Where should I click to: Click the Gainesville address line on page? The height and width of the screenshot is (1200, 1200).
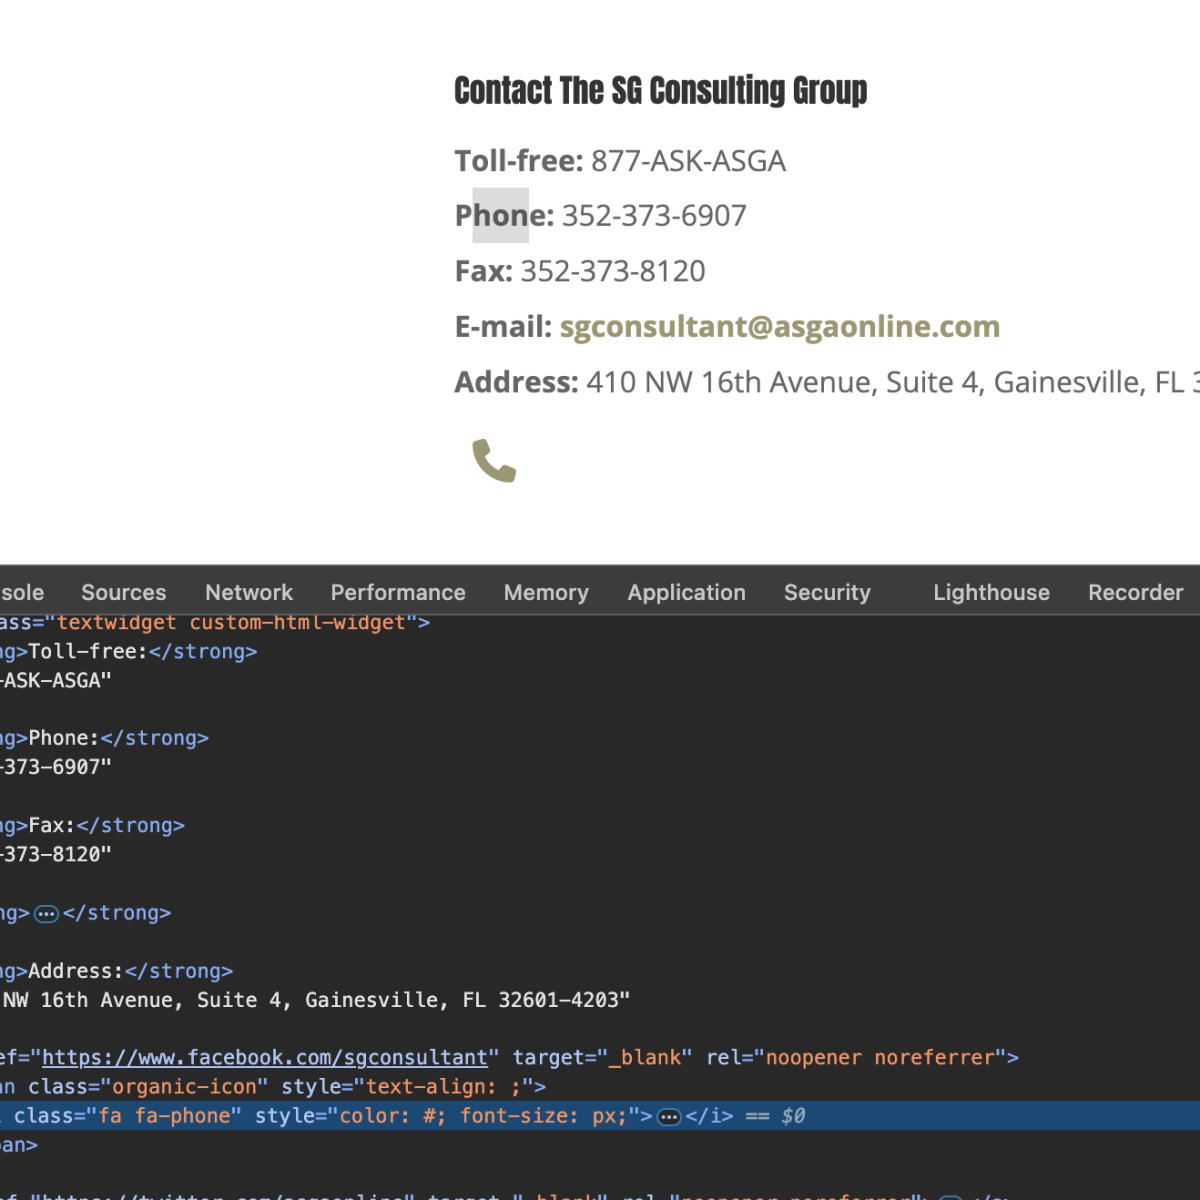[x=827, y=382]
